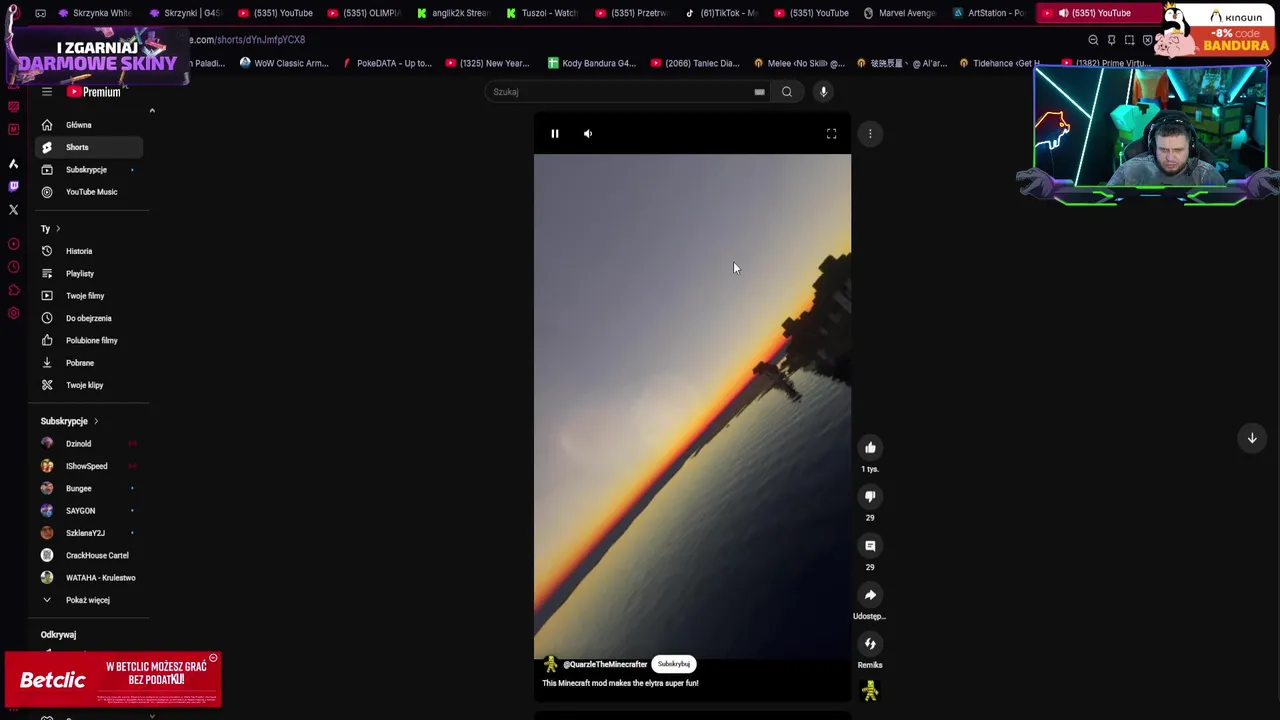
Task: Open Kody Bandura G4... bookmark
Action: (591, 63)
